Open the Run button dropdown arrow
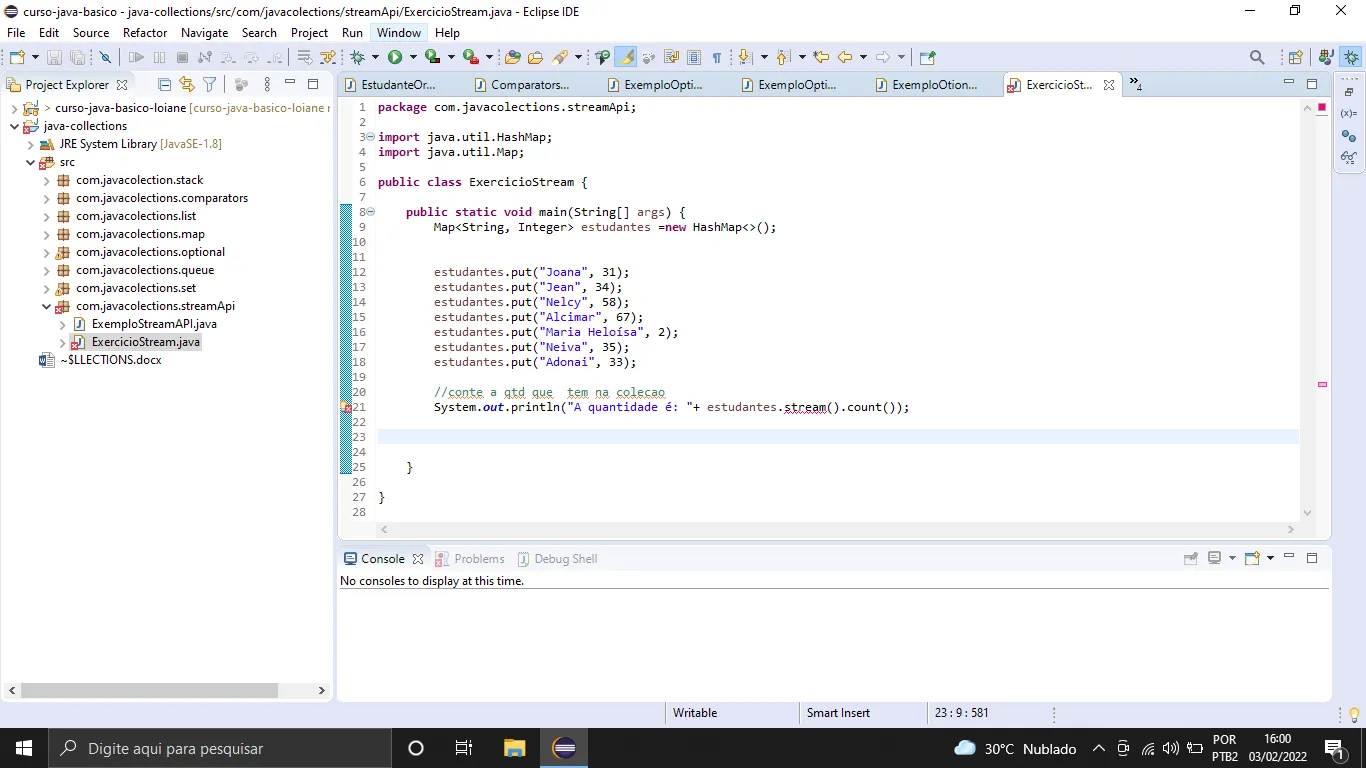 click(x=413, y=58)
